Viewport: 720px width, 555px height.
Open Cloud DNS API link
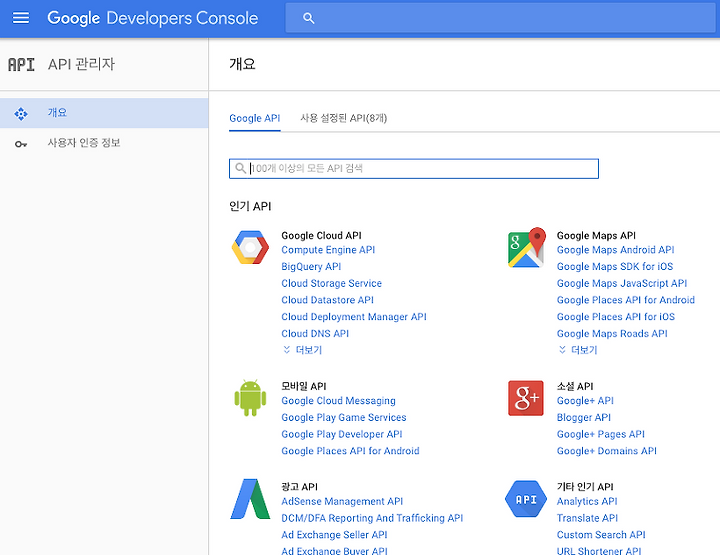click(315, 334)
